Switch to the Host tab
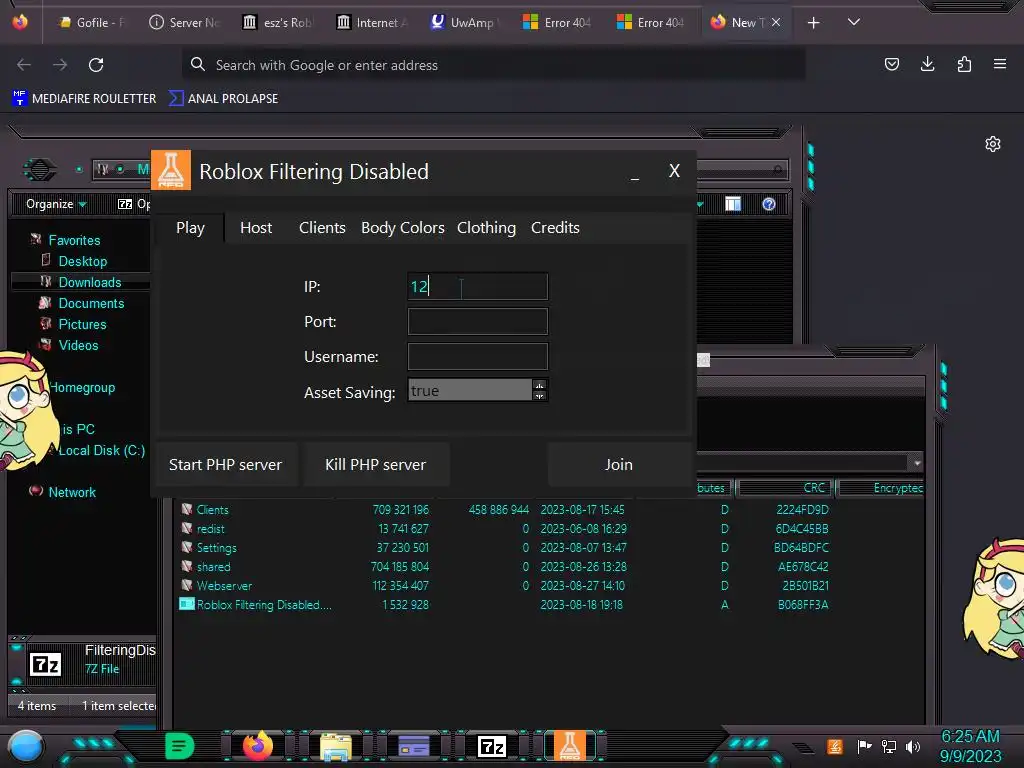 255,228
